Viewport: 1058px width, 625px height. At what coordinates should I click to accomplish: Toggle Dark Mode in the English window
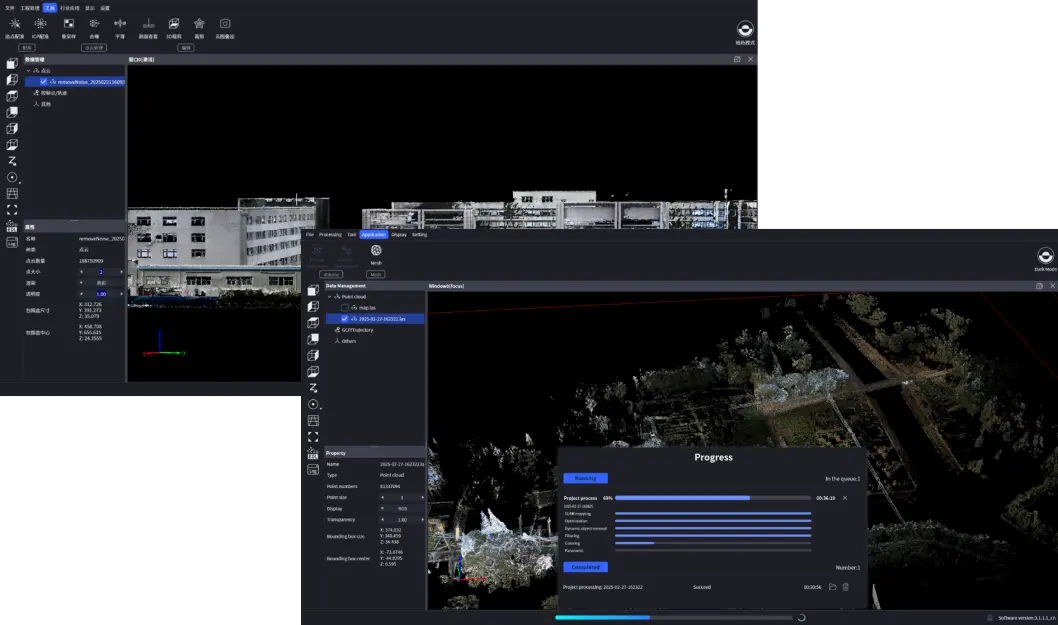pyautogui.click(x=1045, y=256)
